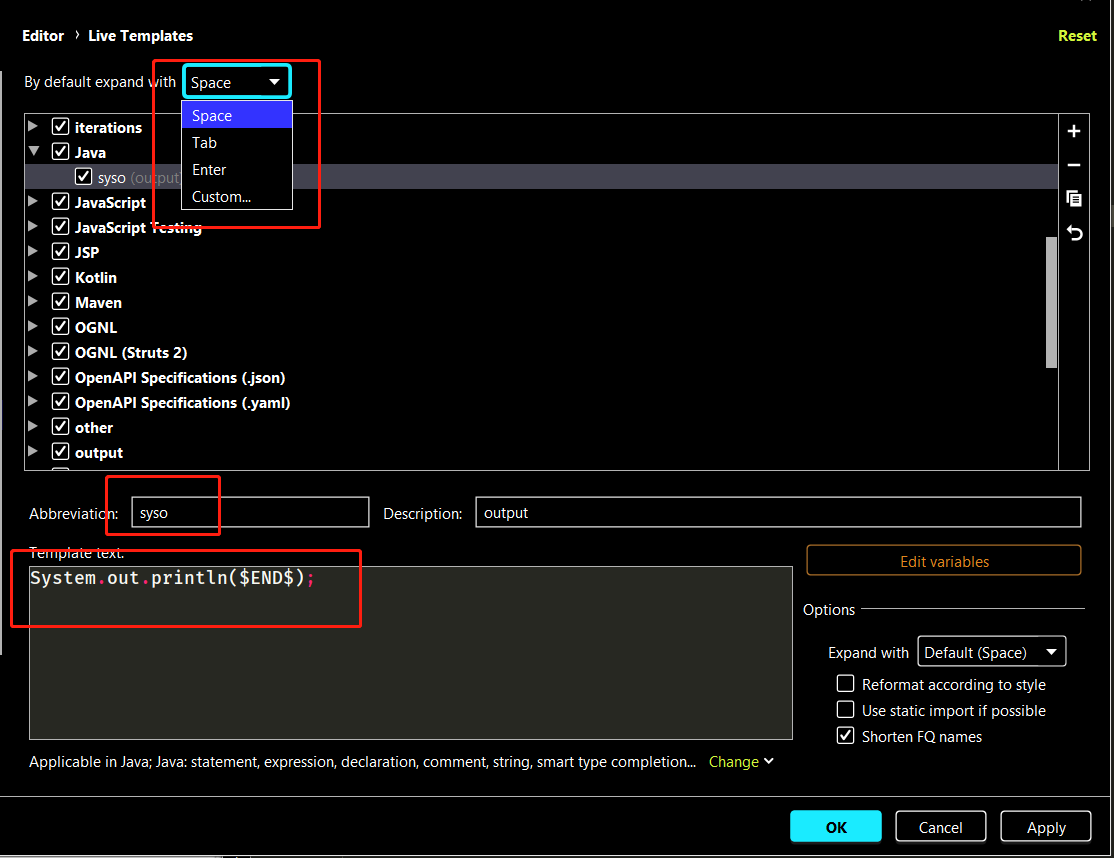Click the Apply button
Image resolution: width=1114 pixels, height=858 pixels.
coord(1046,827)
